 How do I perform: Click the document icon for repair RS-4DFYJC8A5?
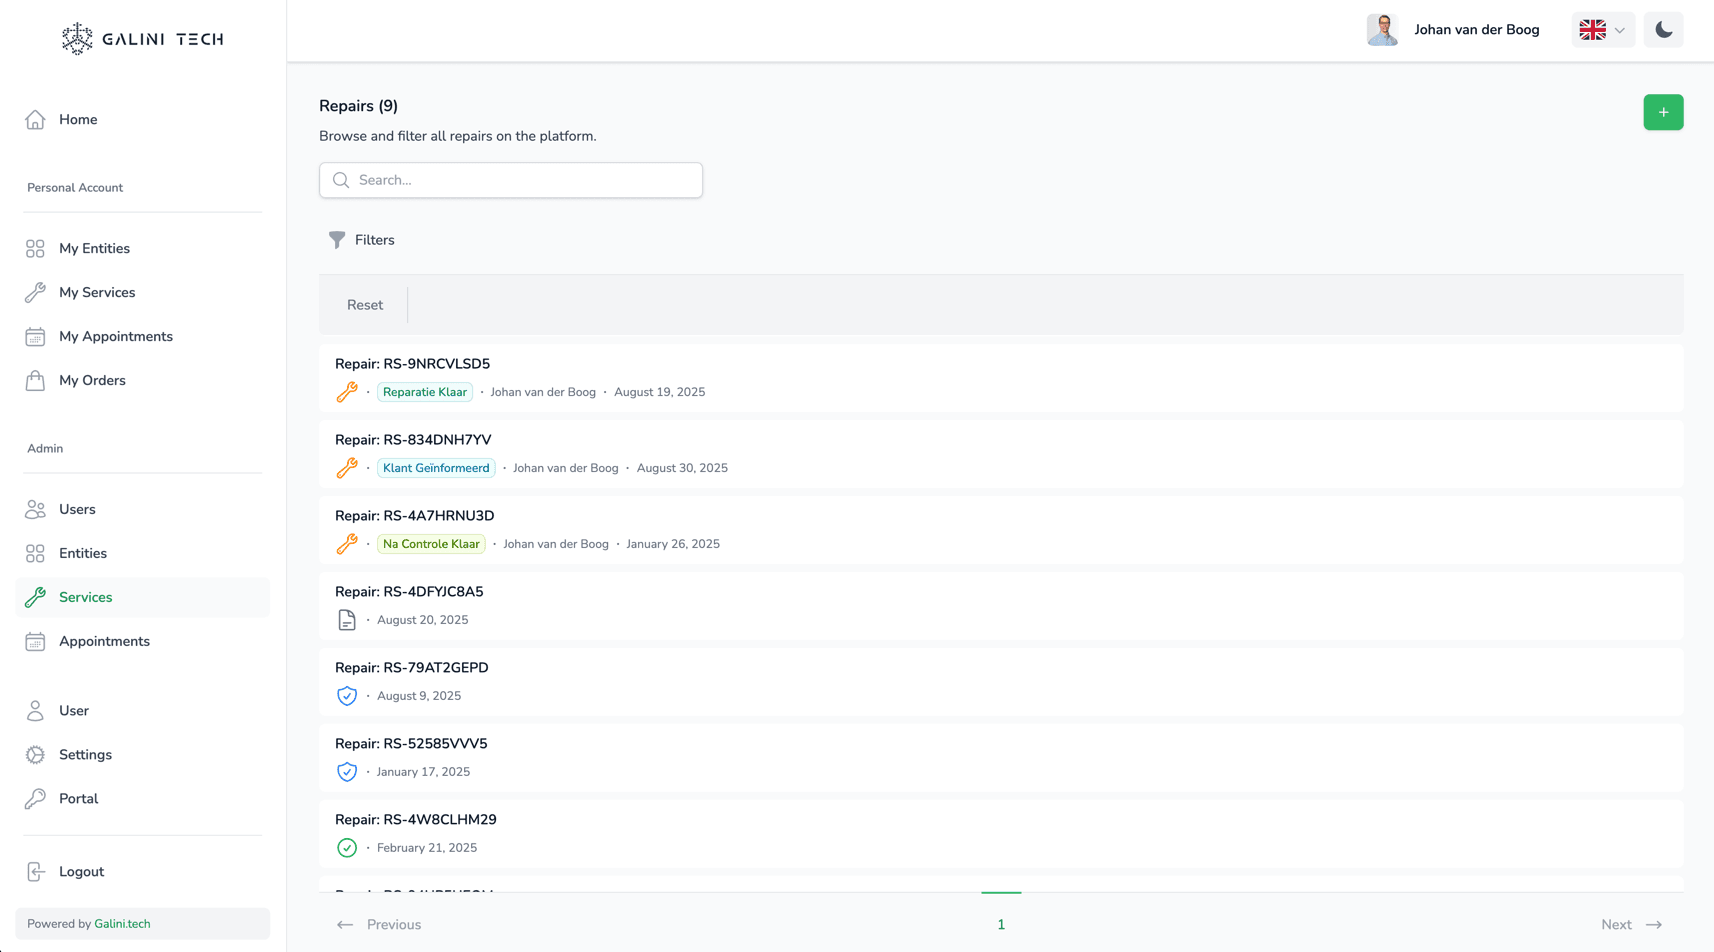pyautogui.click(x=347, y=619)
